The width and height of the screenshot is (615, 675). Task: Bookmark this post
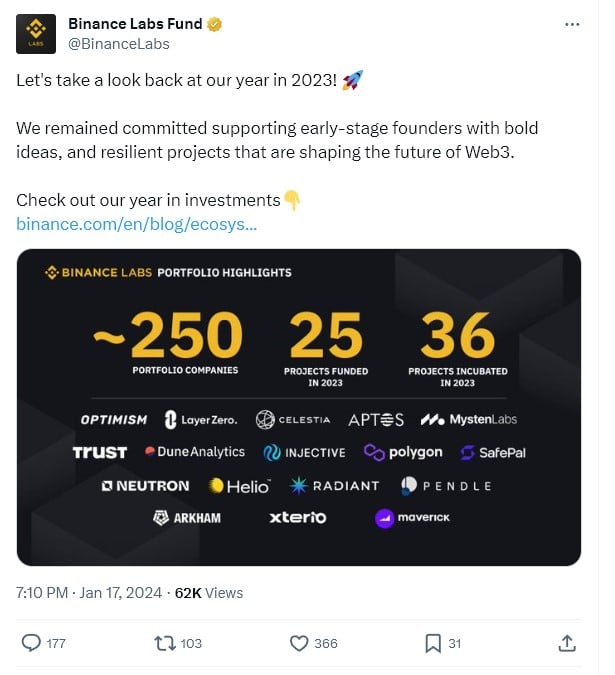(x=432, y=643)
